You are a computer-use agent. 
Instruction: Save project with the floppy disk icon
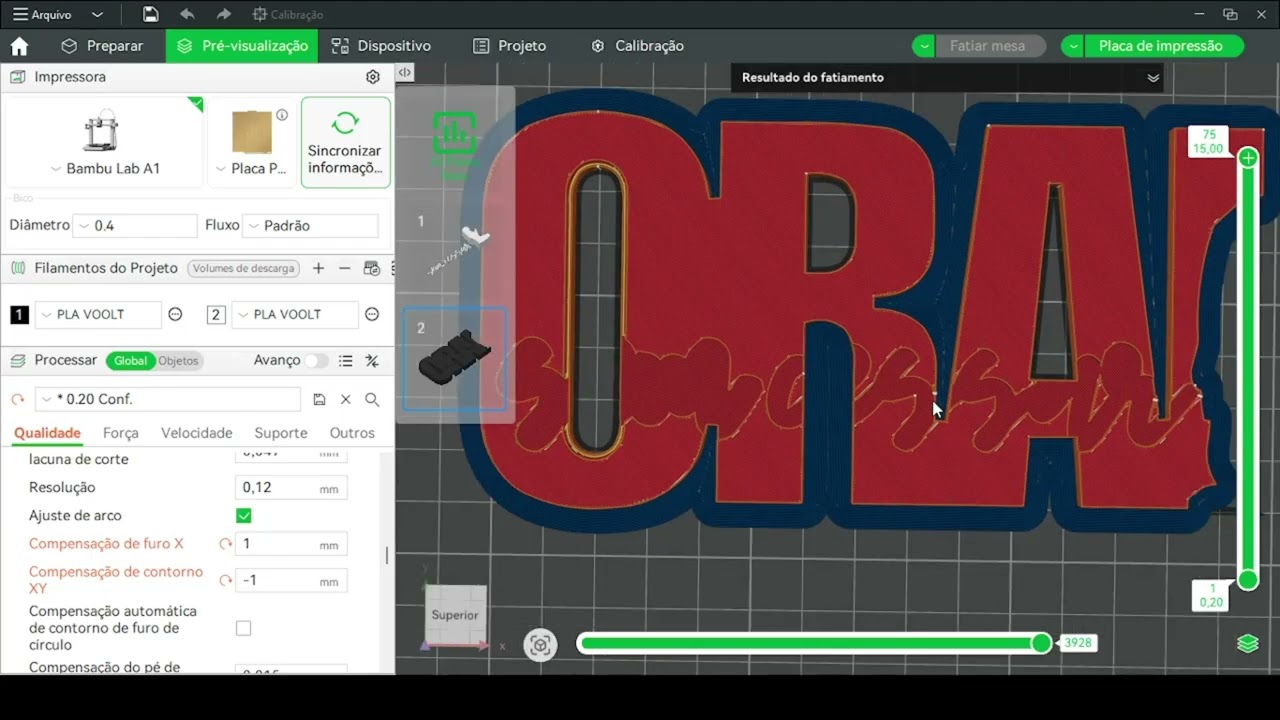click(150, 14)
